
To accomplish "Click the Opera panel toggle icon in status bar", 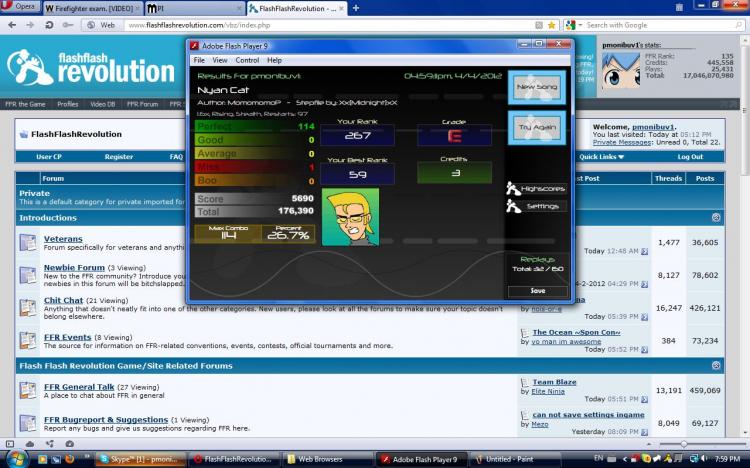I will pos(10,444).
